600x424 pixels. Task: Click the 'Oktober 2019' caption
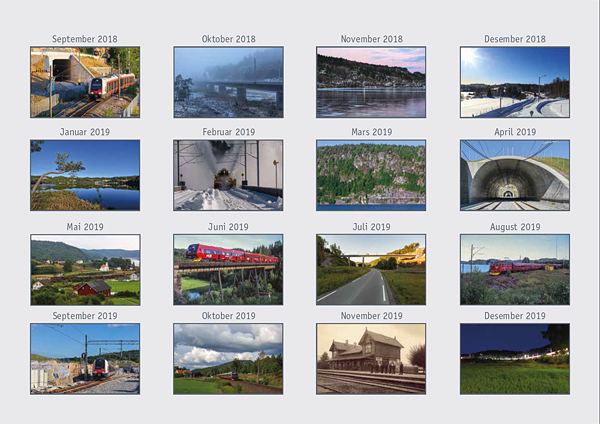click(x=228, y=316)
